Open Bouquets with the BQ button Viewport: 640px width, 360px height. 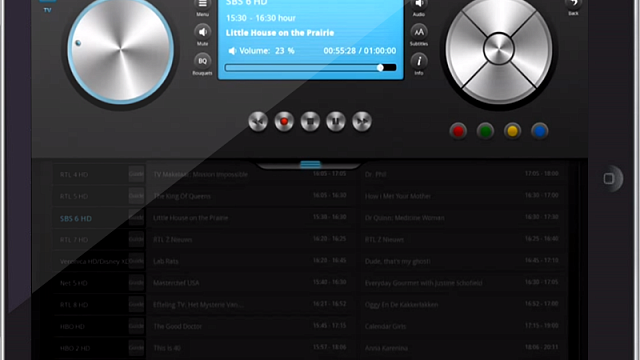click(202, 61)
